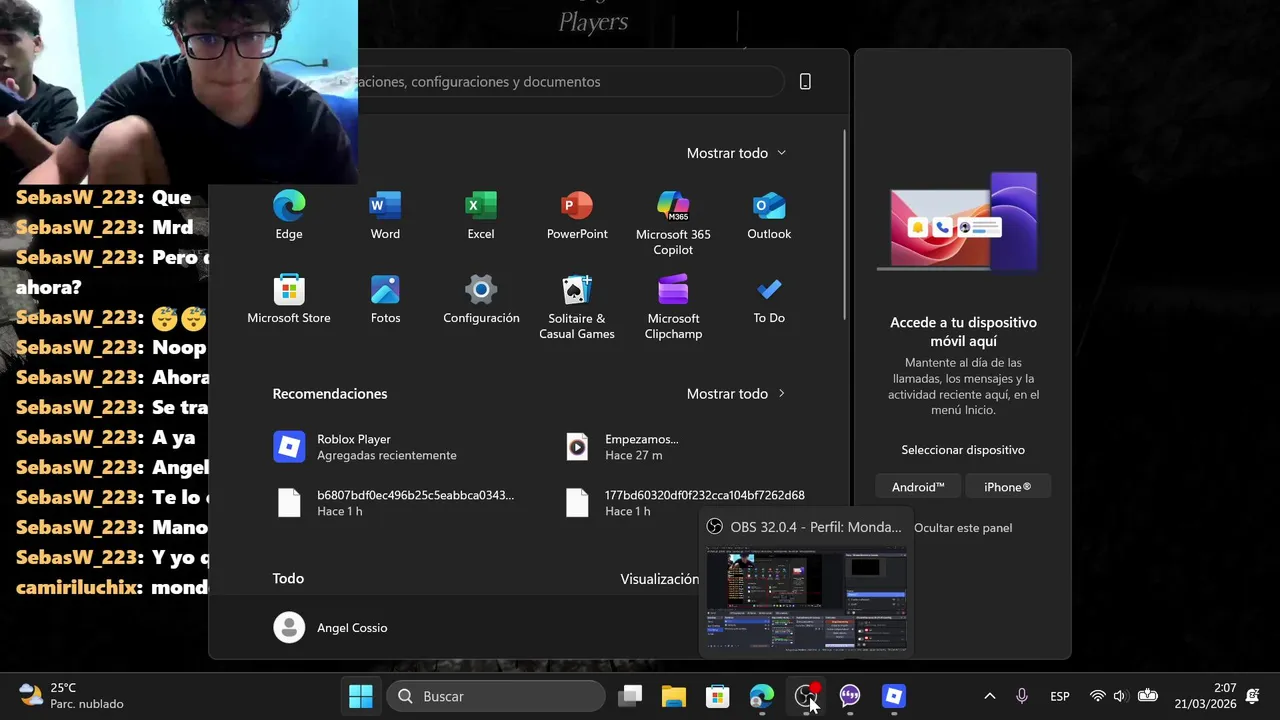Switch to OBS Studio taskbar icon
Screen dimensions: 1280x720
806,696
